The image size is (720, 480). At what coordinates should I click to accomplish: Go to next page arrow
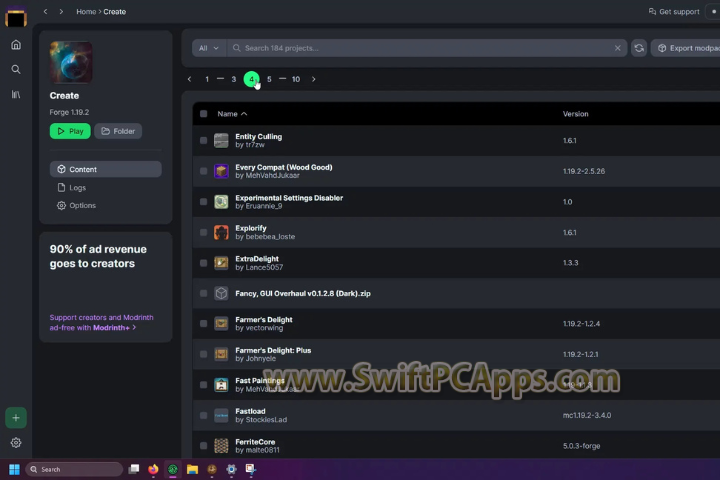(314, 79)
